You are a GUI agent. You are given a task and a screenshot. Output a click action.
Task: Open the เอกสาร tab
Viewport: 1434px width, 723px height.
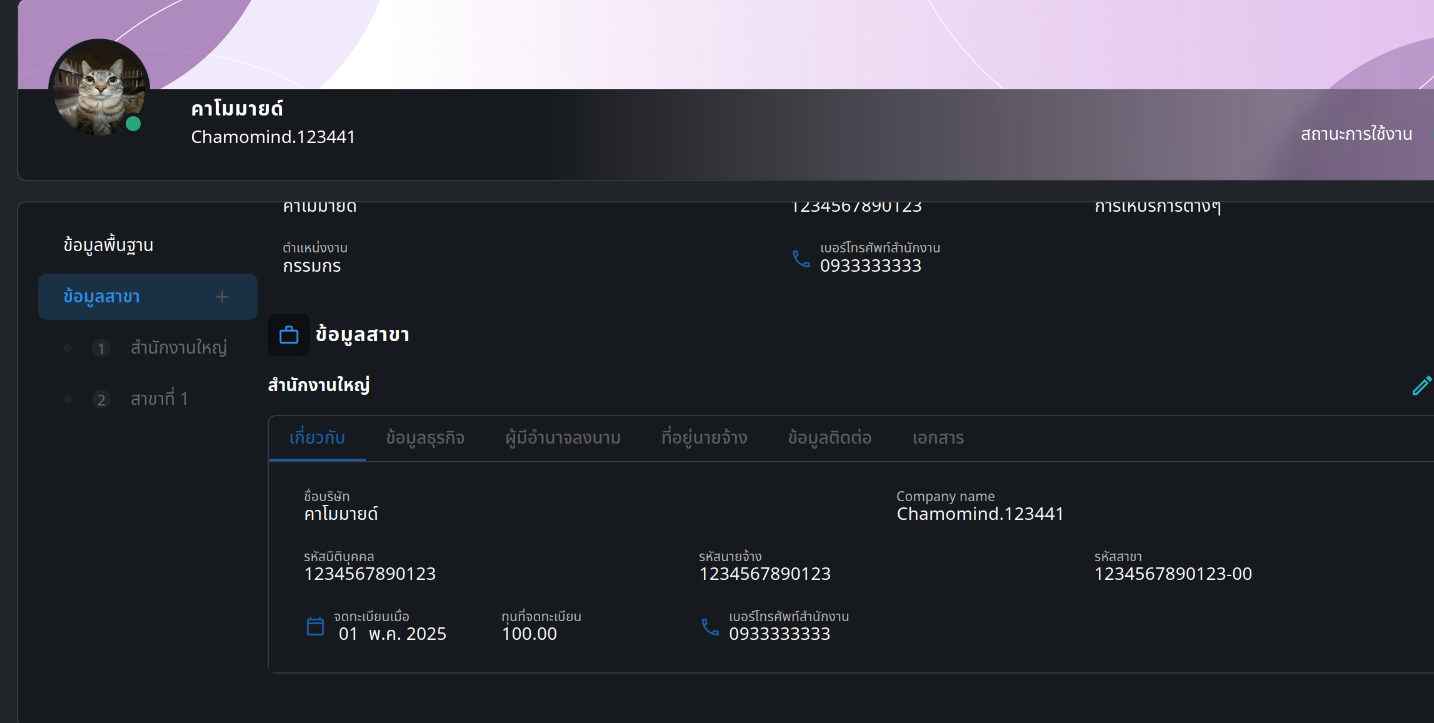pos(938,438)
